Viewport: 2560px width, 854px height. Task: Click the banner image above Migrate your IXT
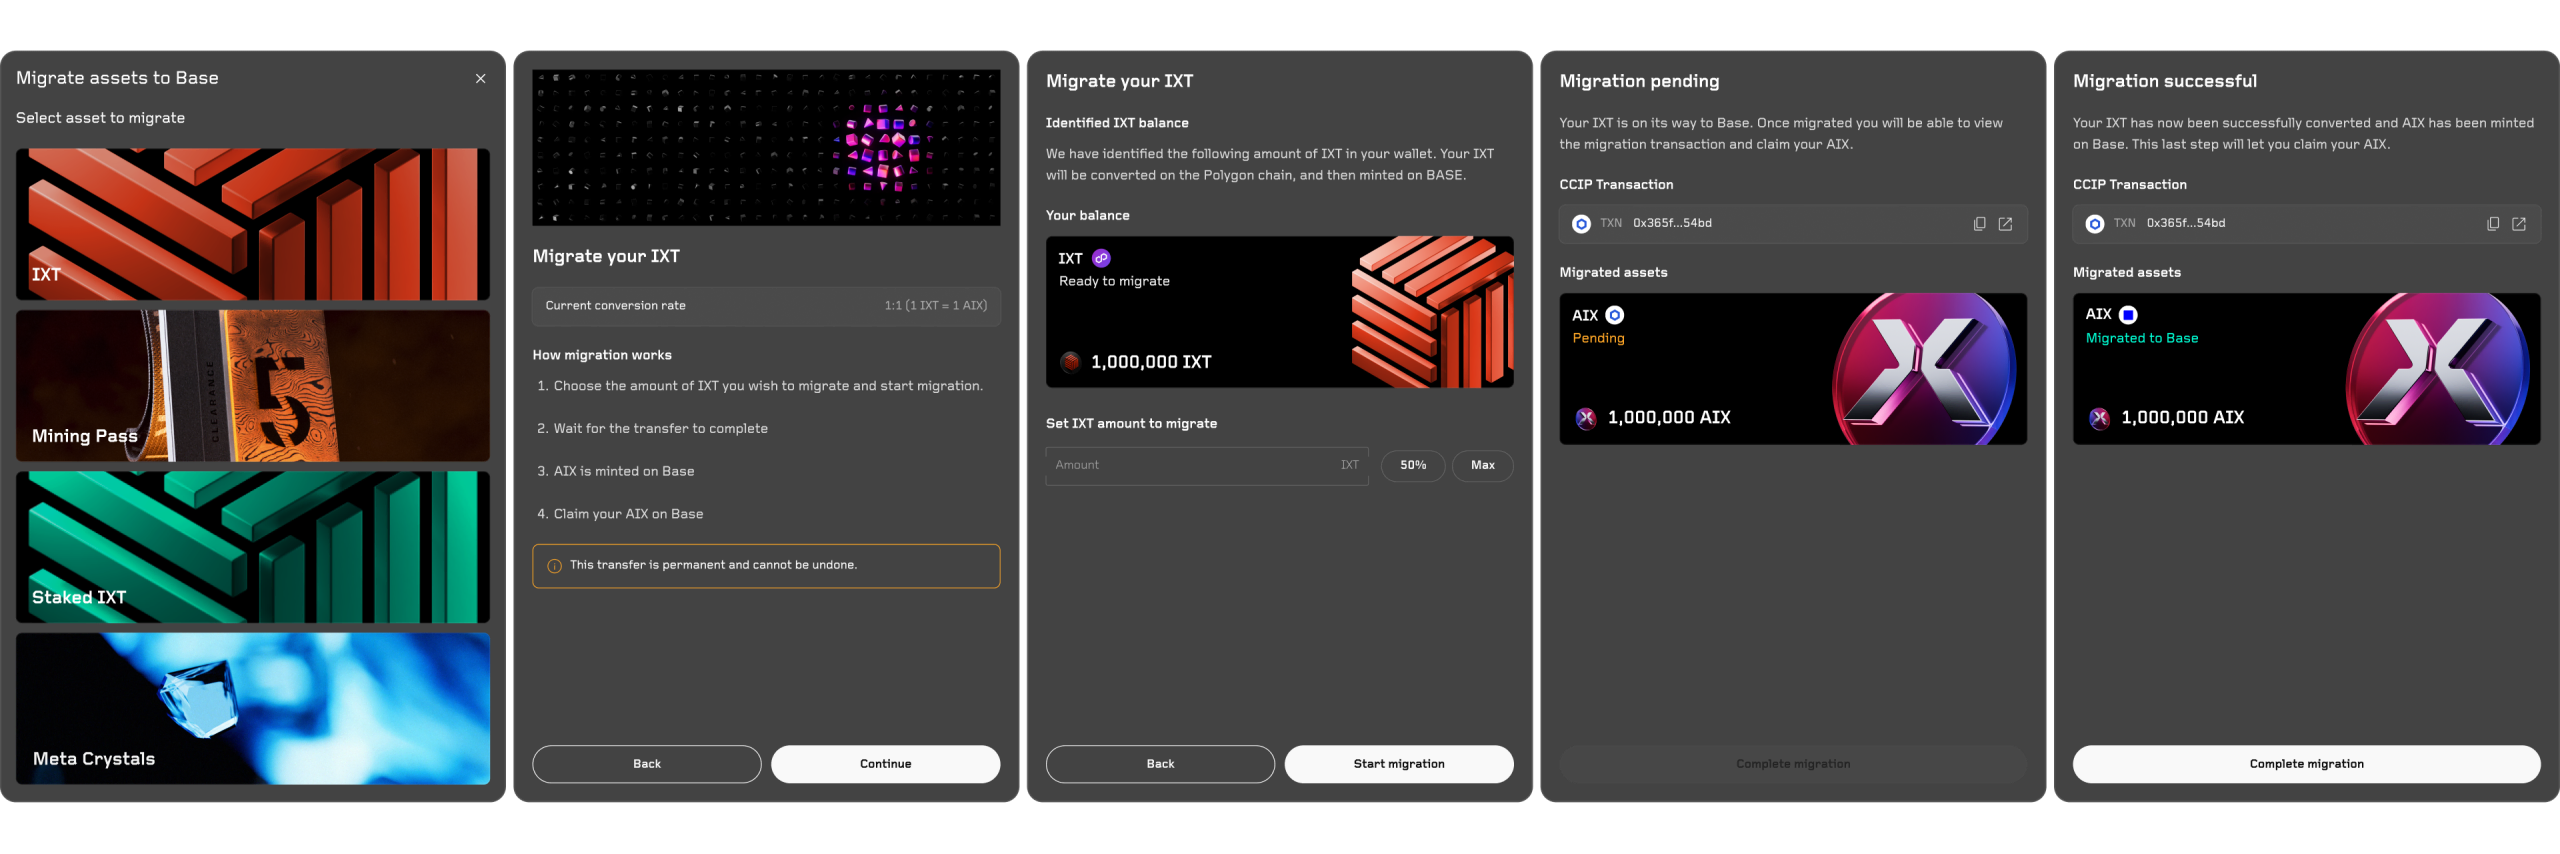pos(766,147)
